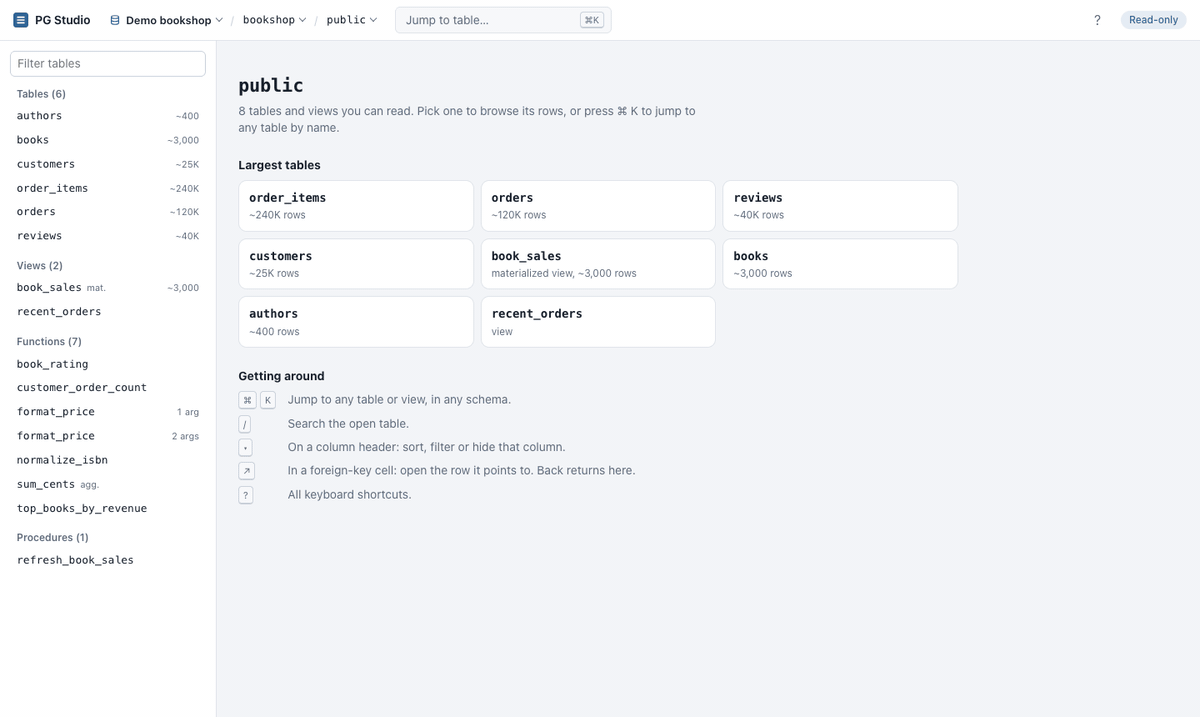Open sum_cents aggregate function
The image size is (1200, 717).
(108, 484)
